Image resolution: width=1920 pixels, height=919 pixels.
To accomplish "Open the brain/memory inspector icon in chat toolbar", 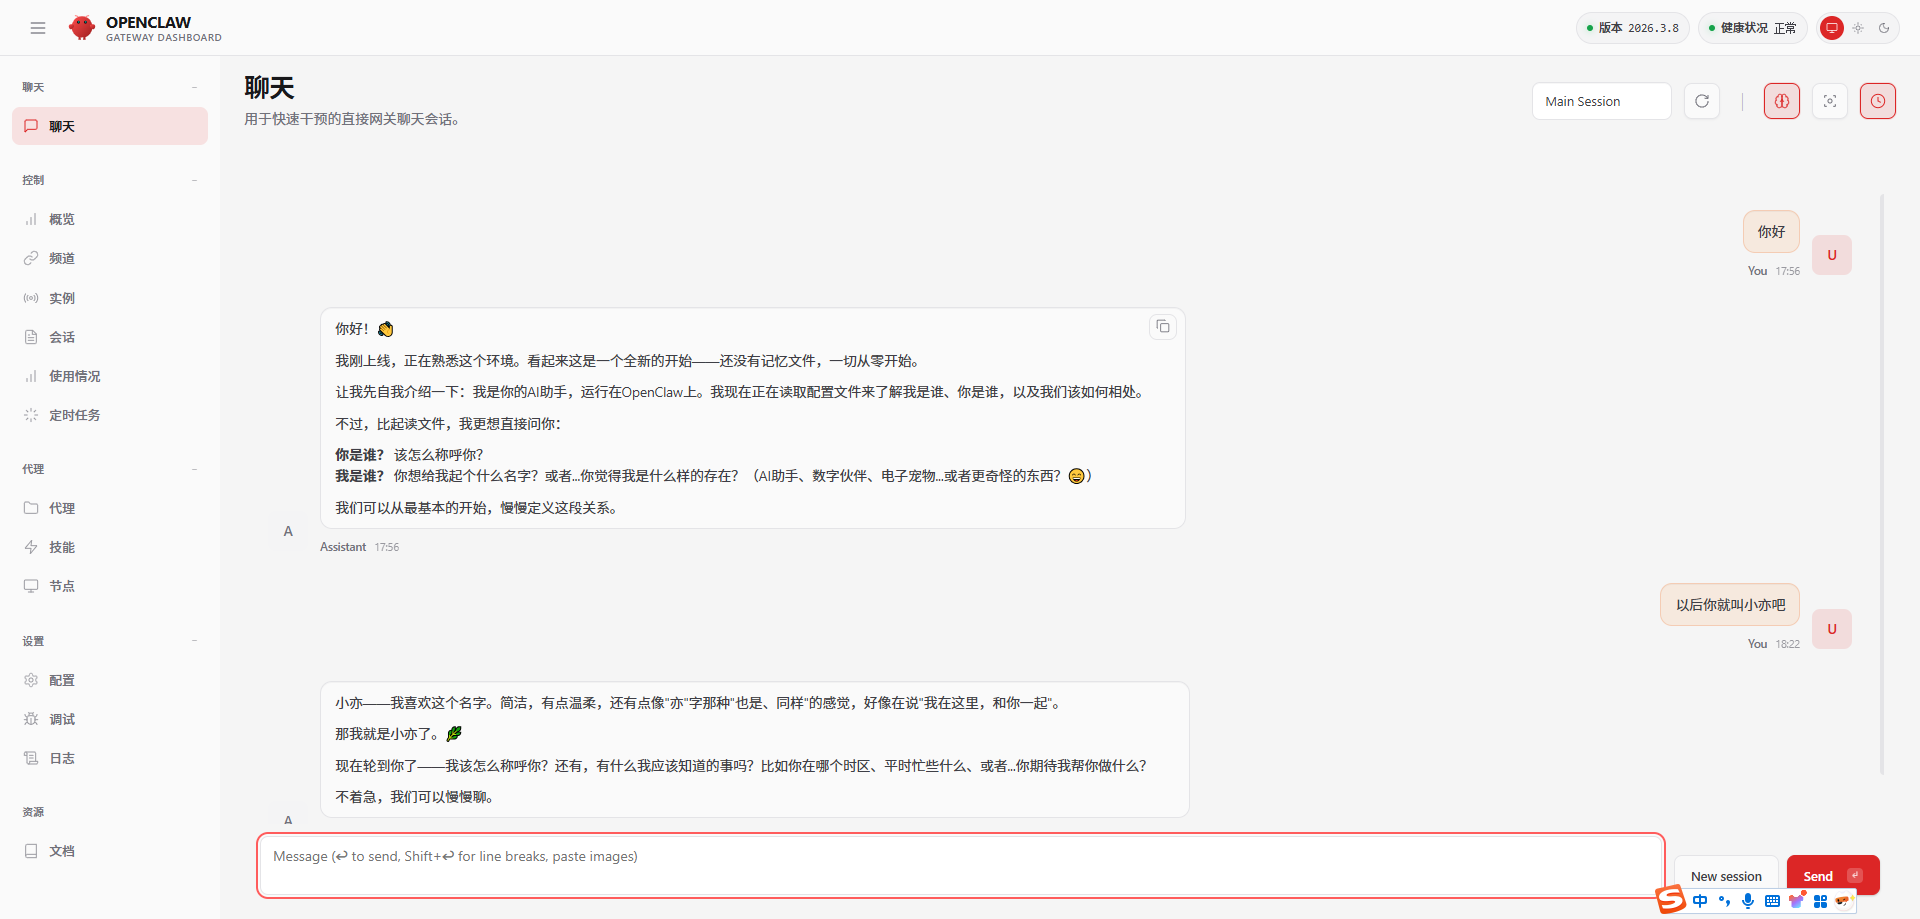I will click(1782, 101).
